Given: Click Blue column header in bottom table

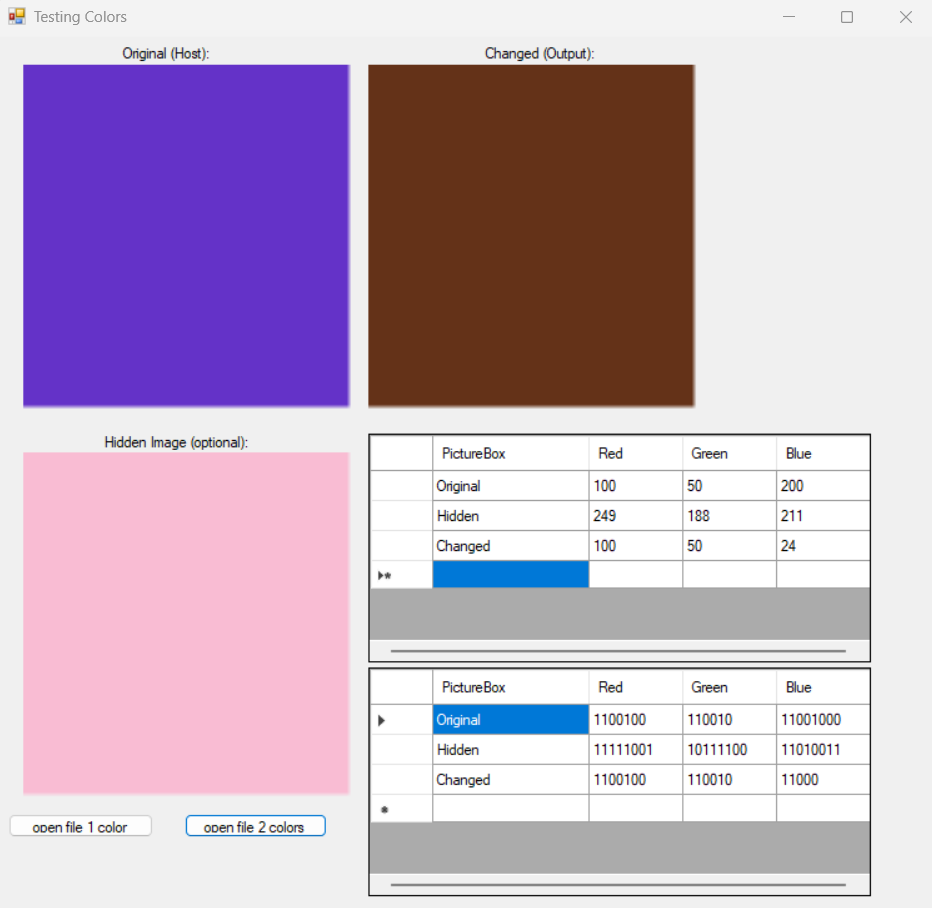Looking at the screenshot, I should pos(822,688).
